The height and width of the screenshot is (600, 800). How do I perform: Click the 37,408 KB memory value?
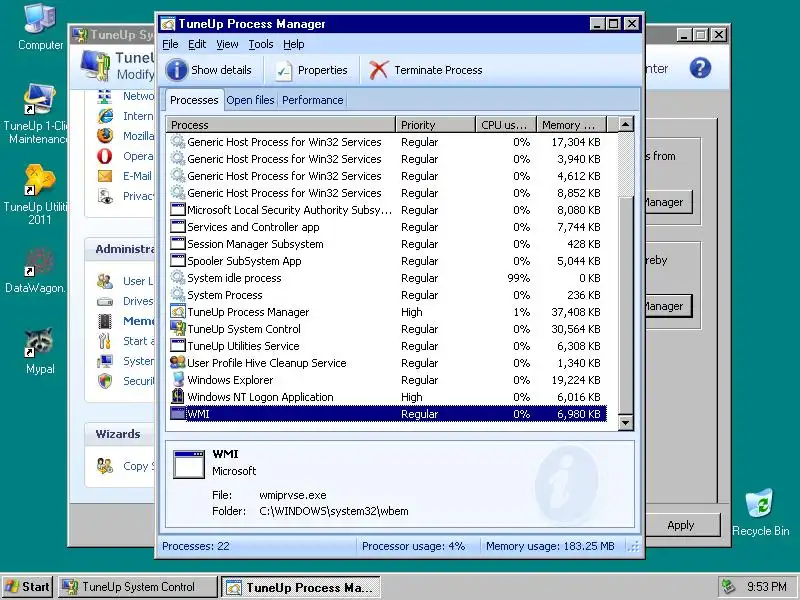click(x=576, y=312)
